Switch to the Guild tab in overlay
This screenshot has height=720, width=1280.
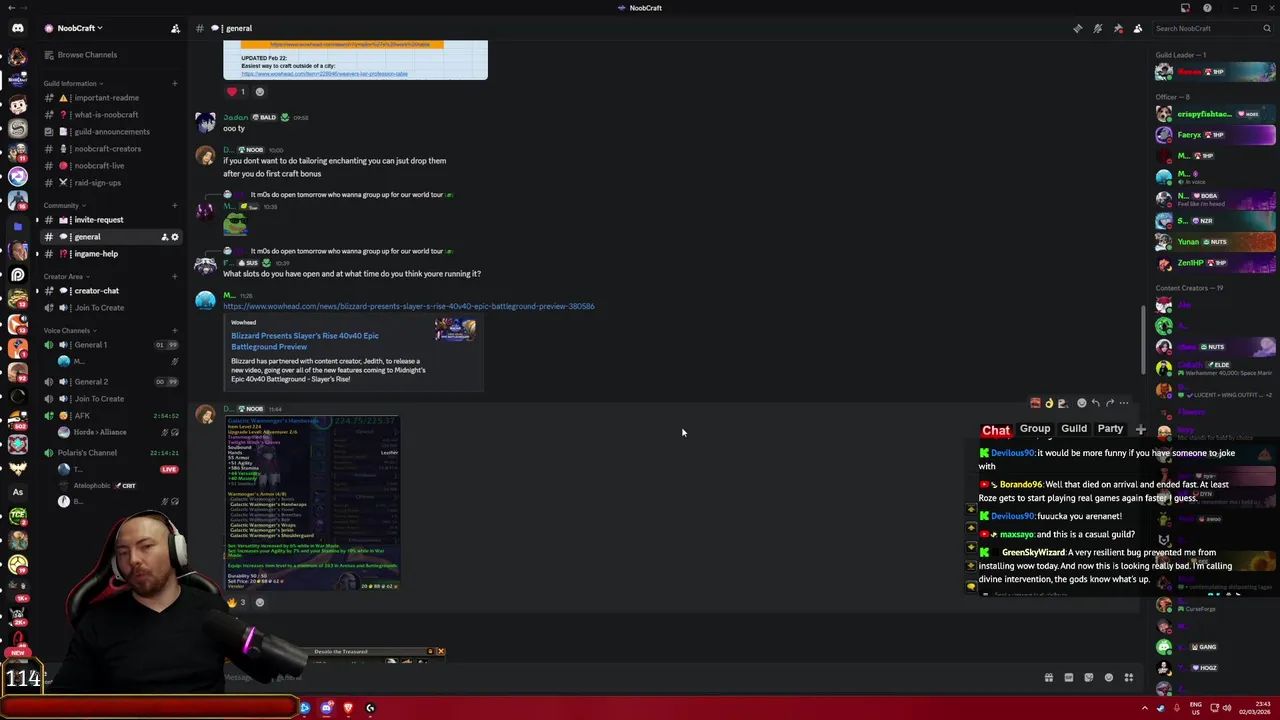click(1074, 429)
